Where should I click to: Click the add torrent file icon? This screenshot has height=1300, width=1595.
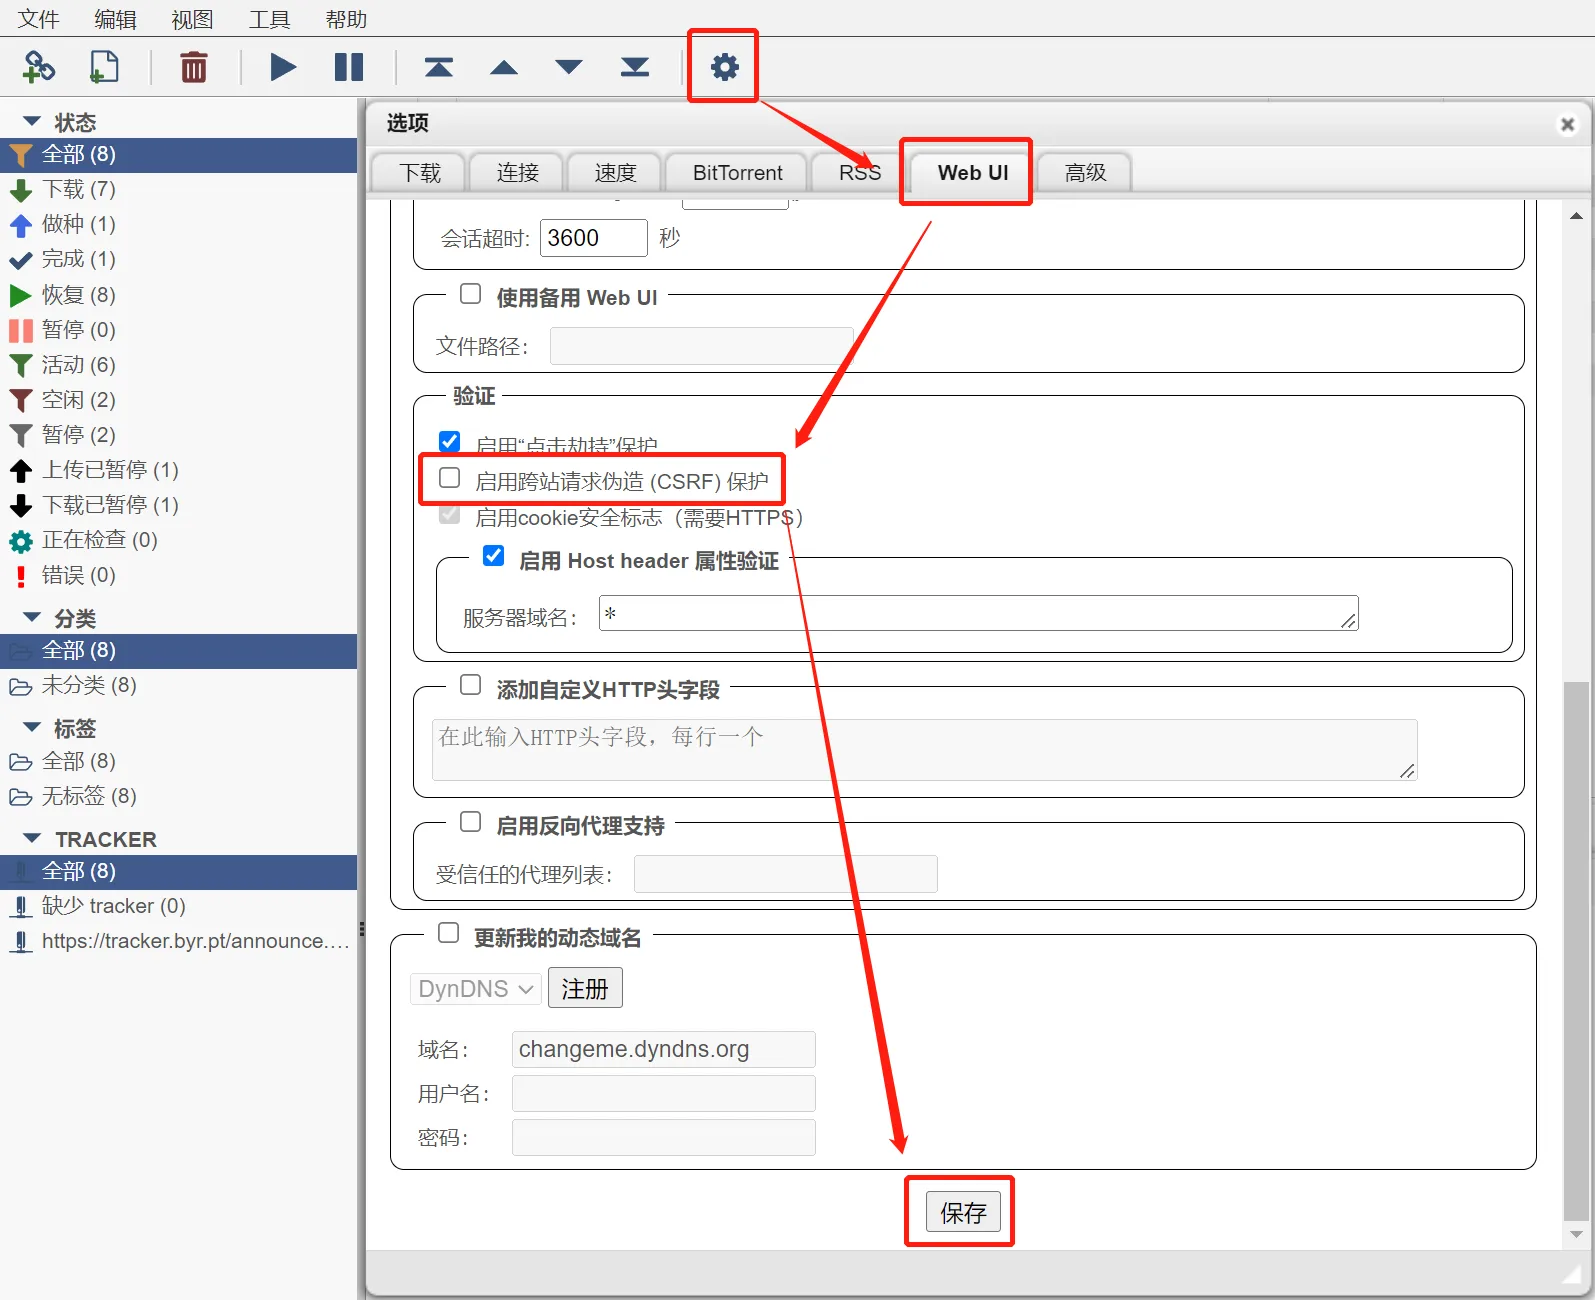coord(104,67)
